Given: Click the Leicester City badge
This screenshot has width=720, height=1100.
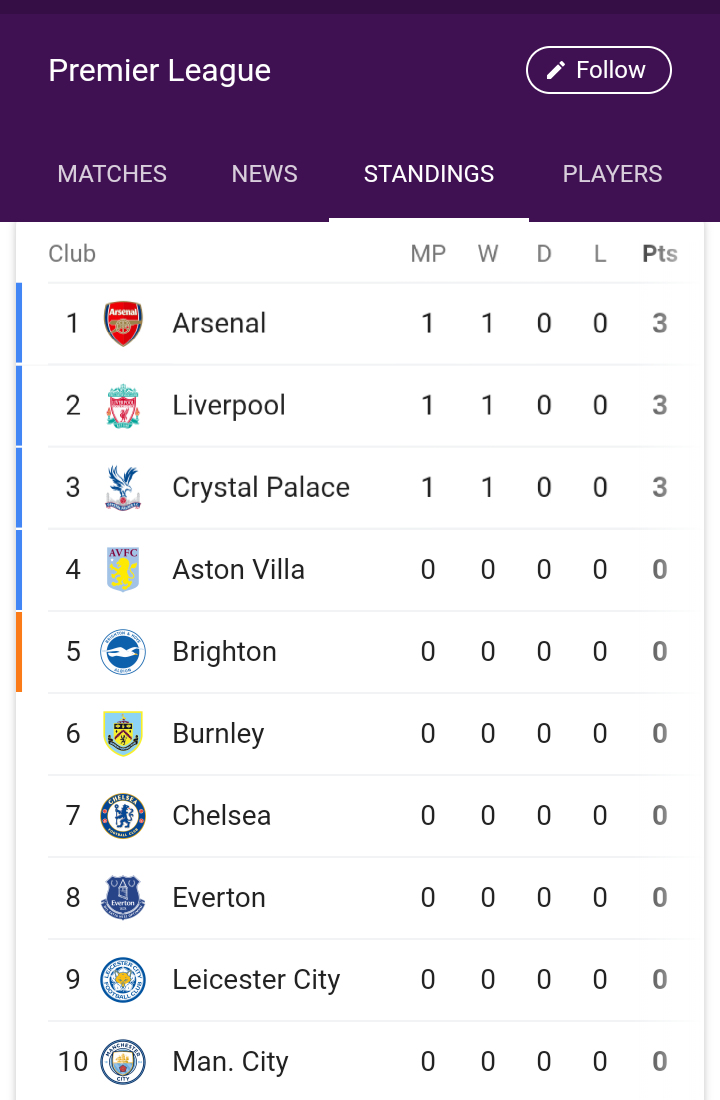Looking at the screenshot, I should tap(123, 980).
